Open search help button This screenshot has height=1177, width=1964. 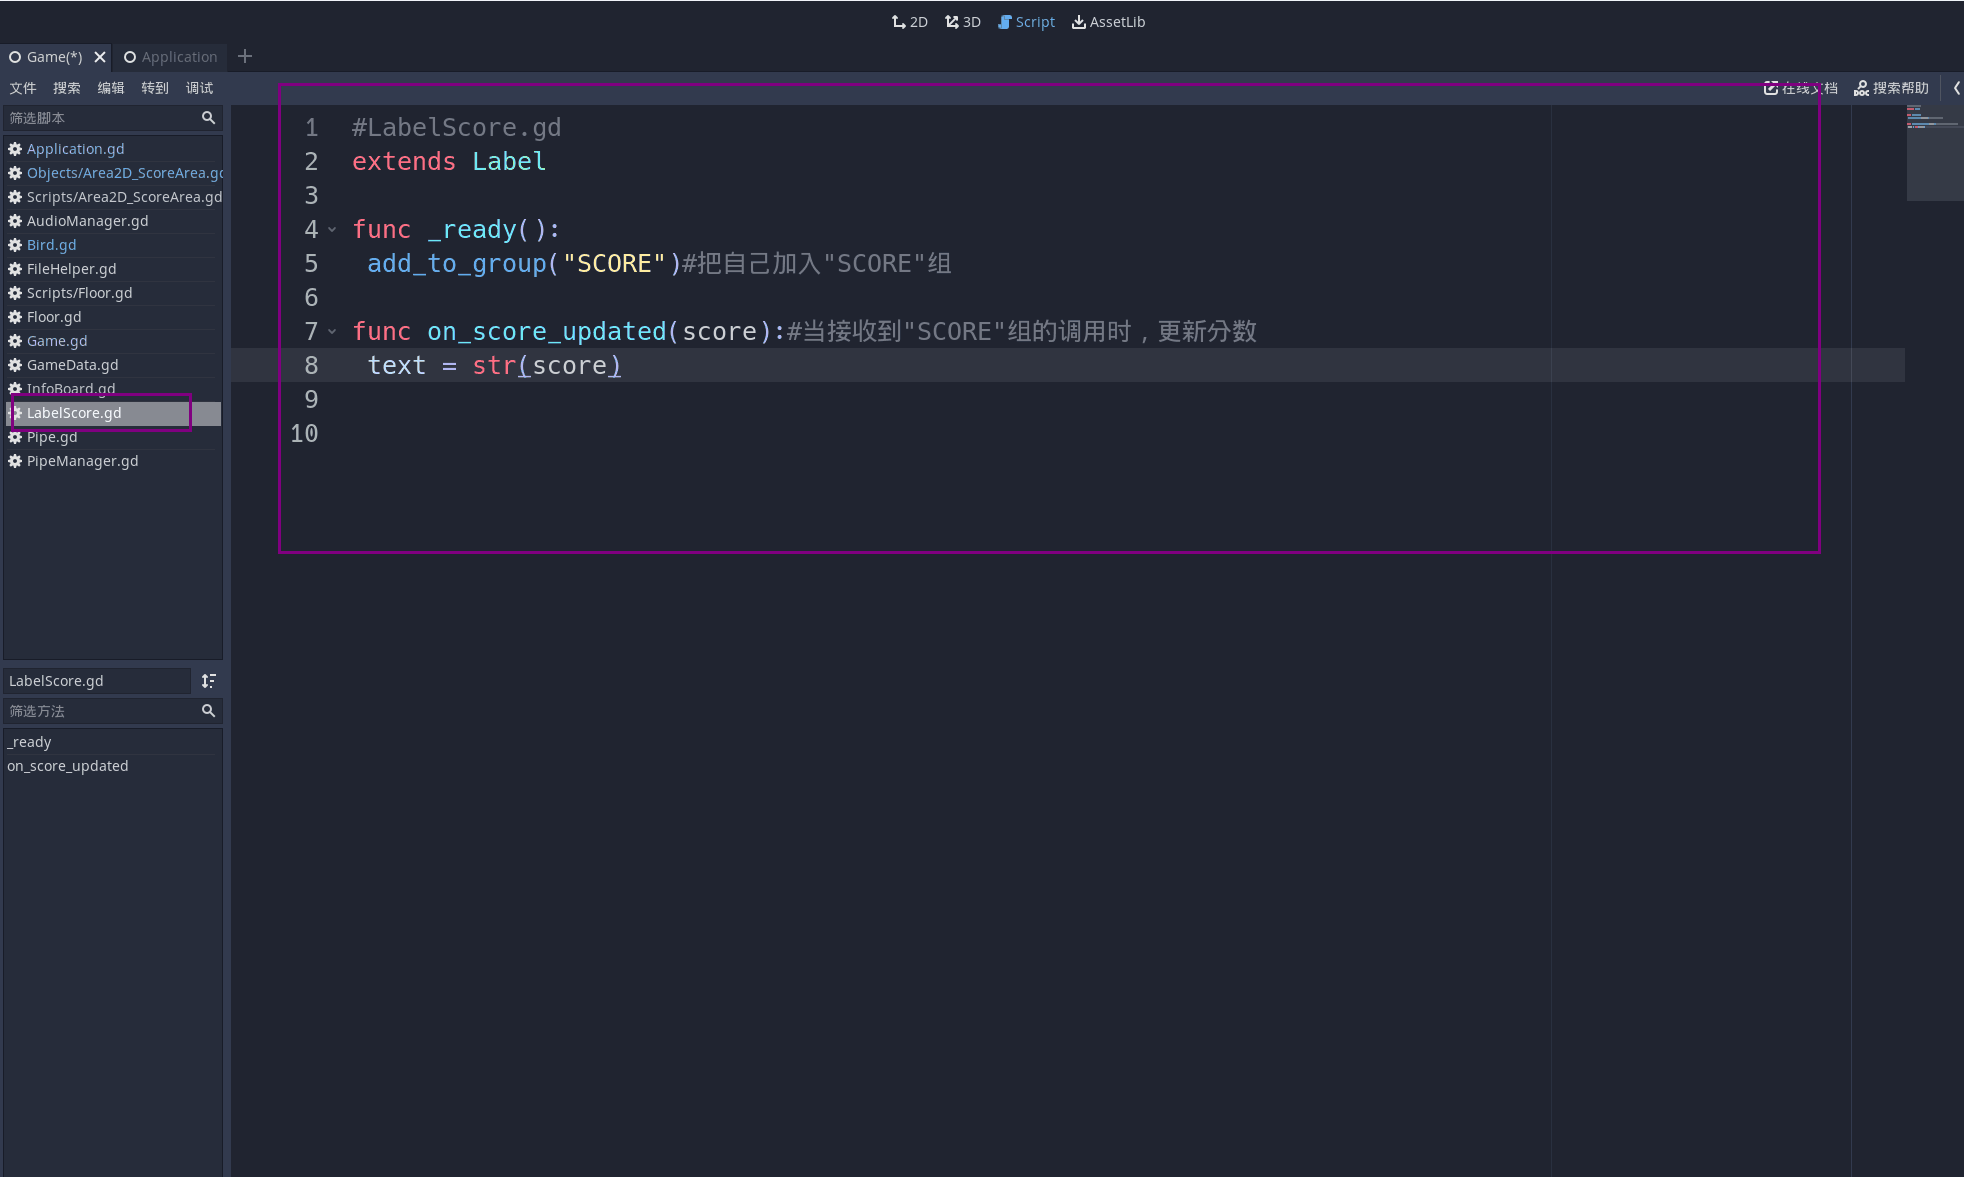[x=1891, y=88]
